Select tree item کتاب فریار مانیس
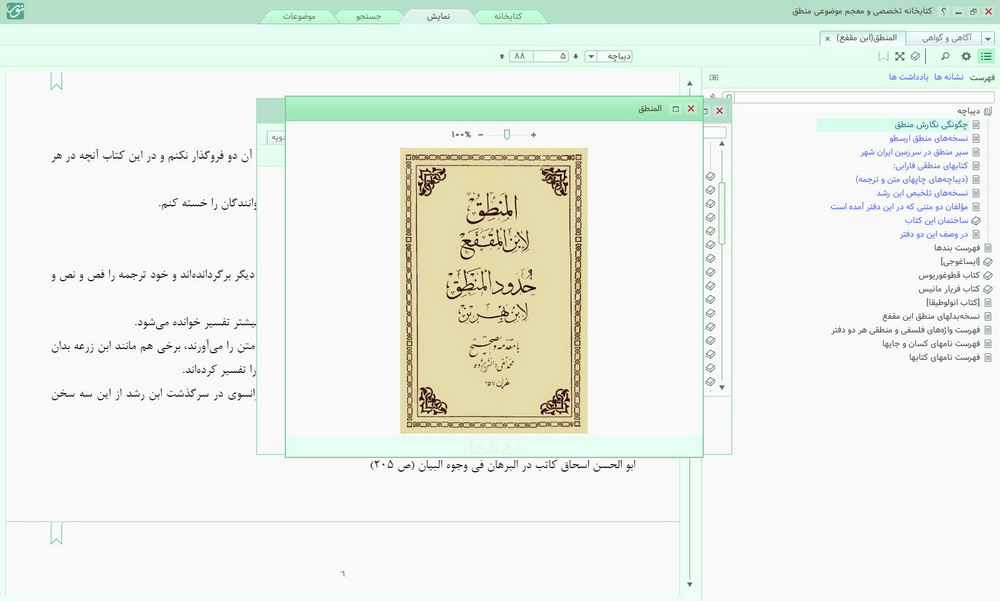The width and height of the screenshot is (1000, 601). (949, 289)
